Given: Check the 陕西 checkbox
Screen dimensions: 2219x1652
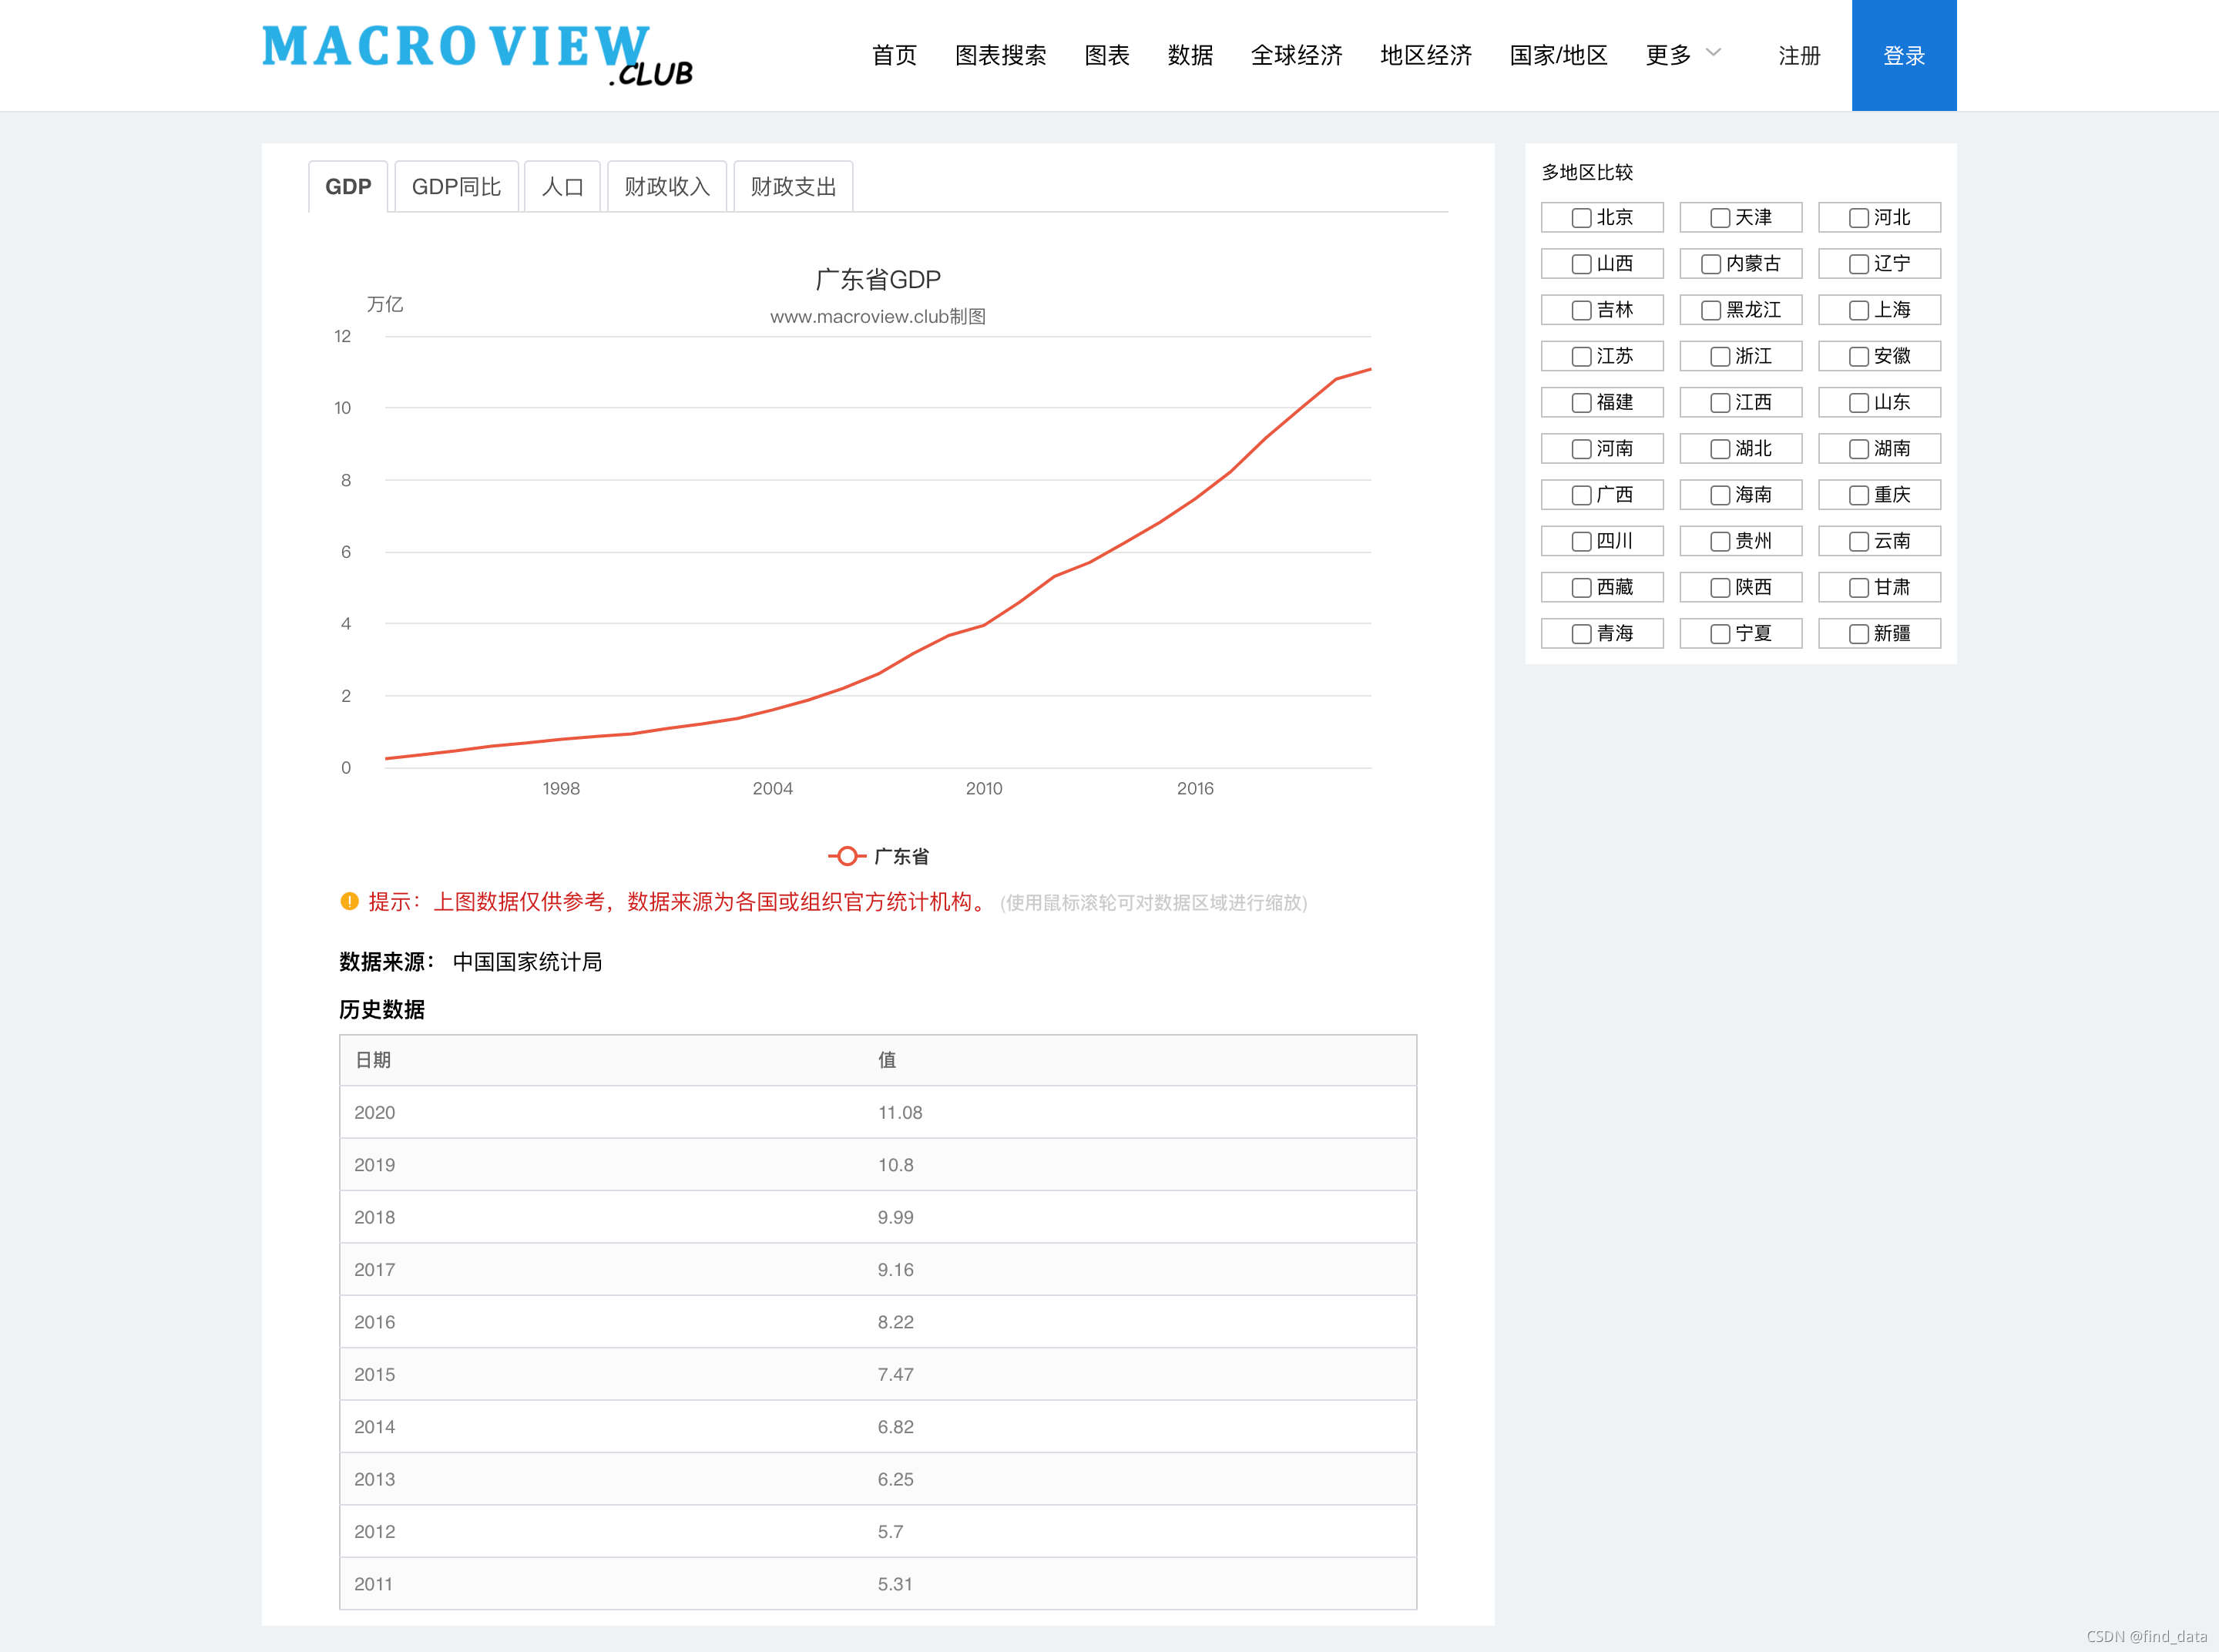Looking at the screenshot, I should point(1720,588).
